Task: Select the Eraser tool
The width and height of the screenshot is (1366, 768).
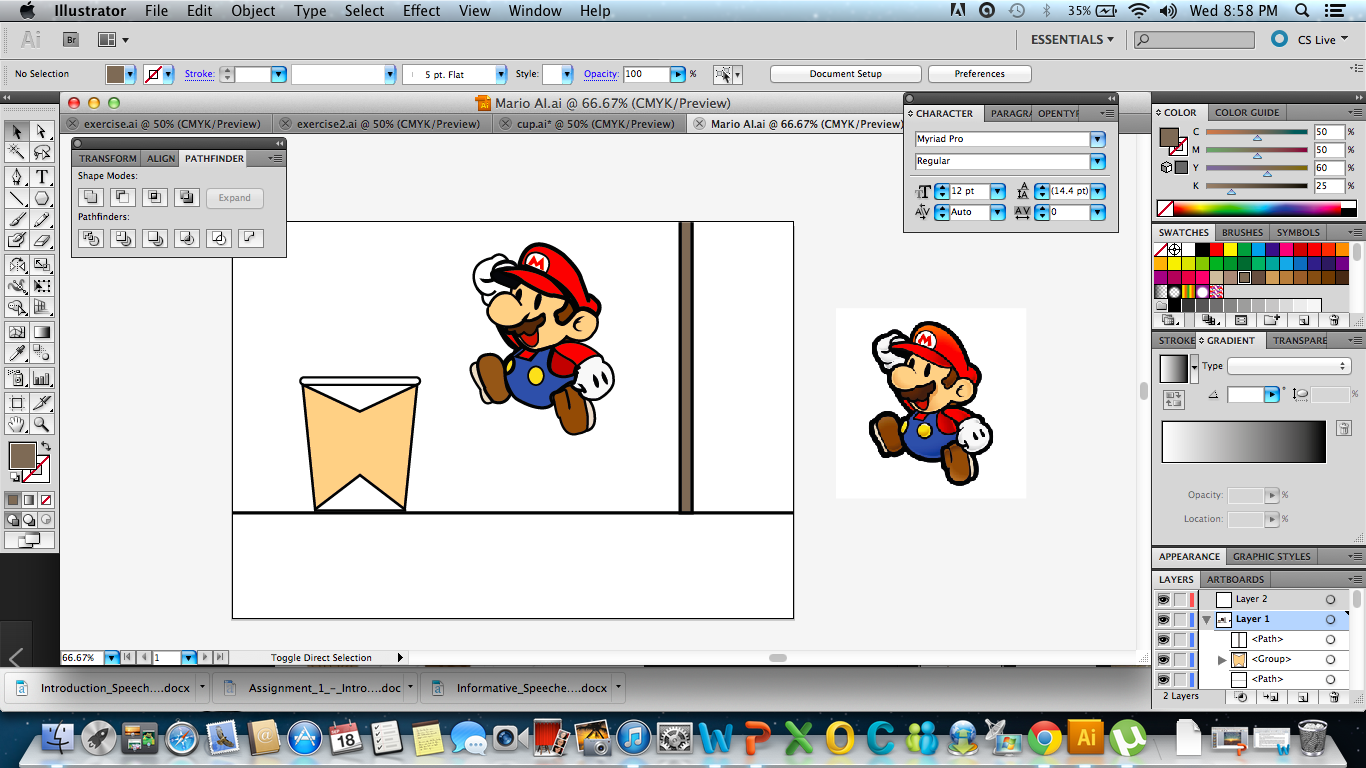Action: pyautogui.click(x=42, y=240)
